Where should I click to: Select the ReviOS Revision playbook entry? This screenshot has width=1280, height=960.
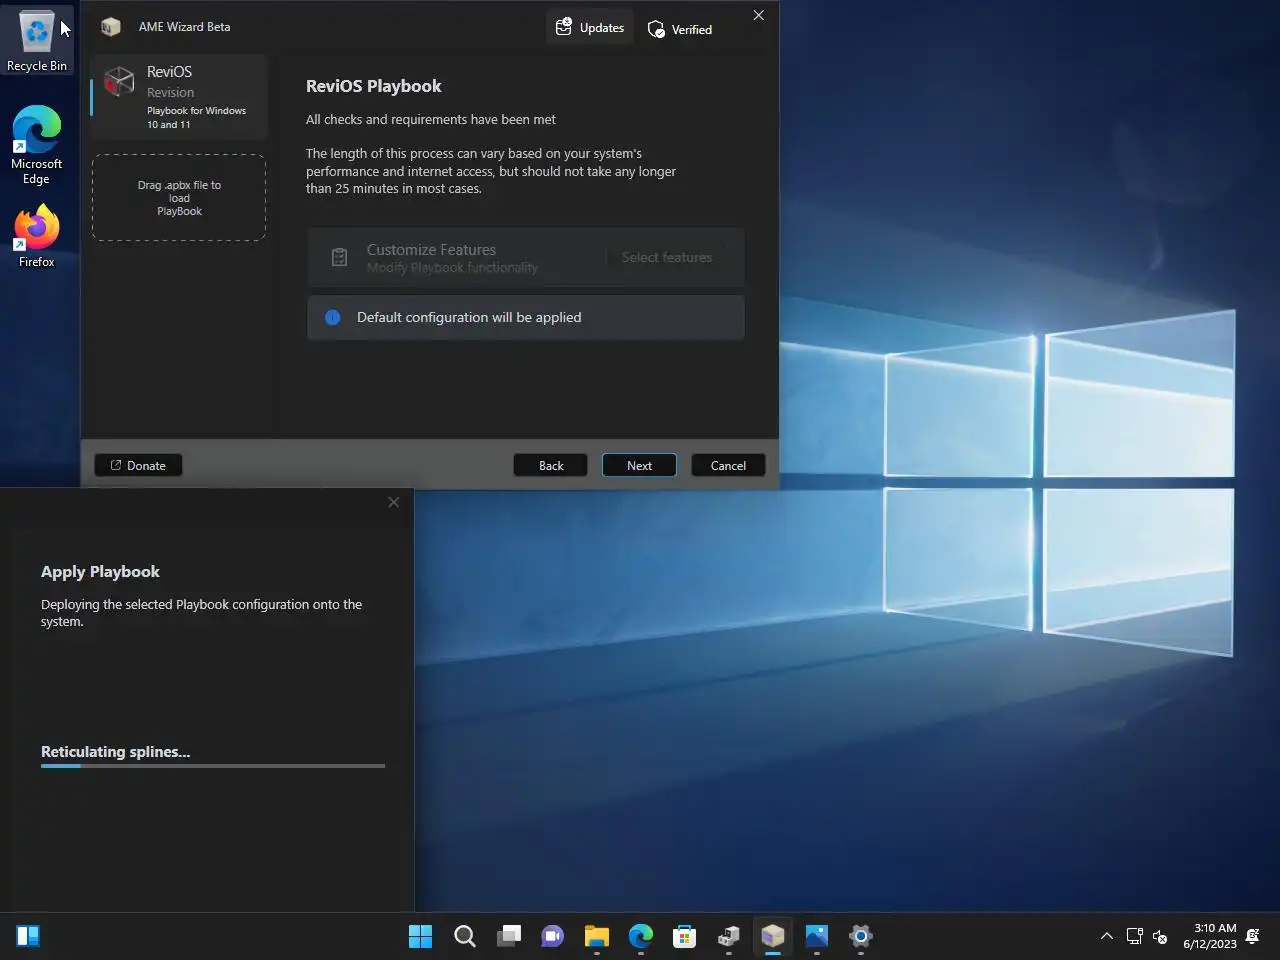[179, 97]
